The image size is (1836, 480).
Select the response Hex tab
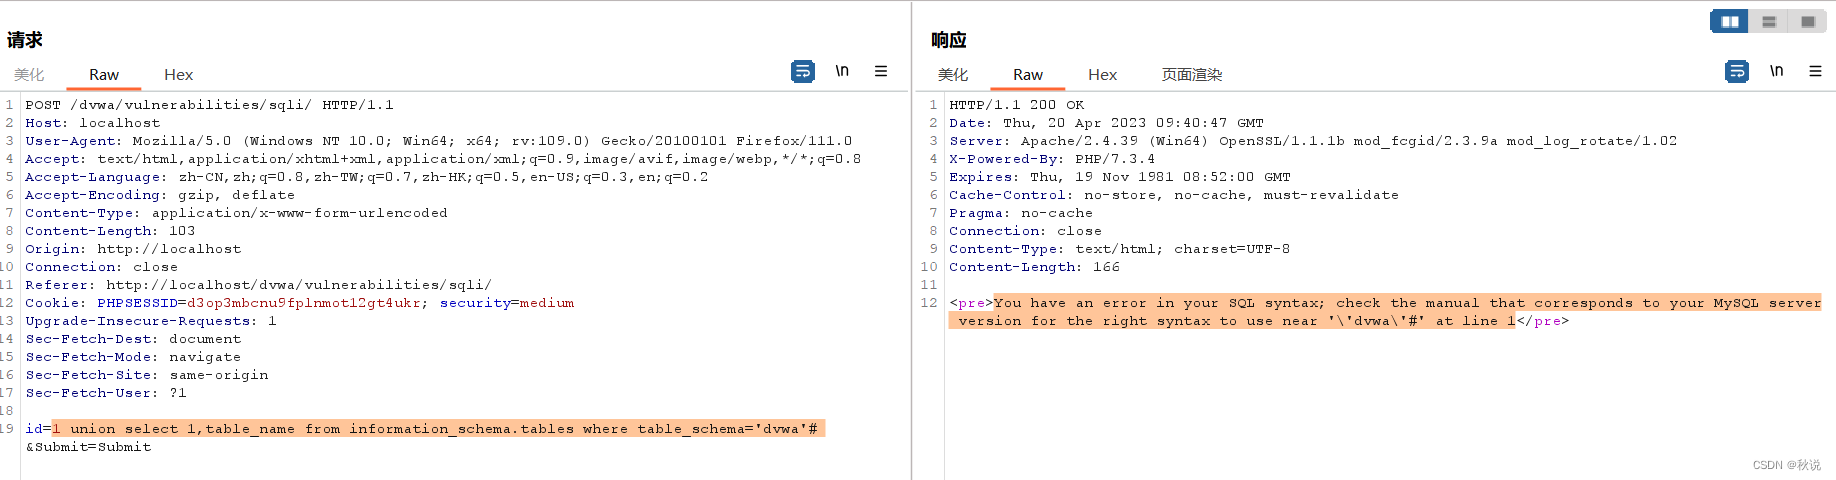point(1102,75)
